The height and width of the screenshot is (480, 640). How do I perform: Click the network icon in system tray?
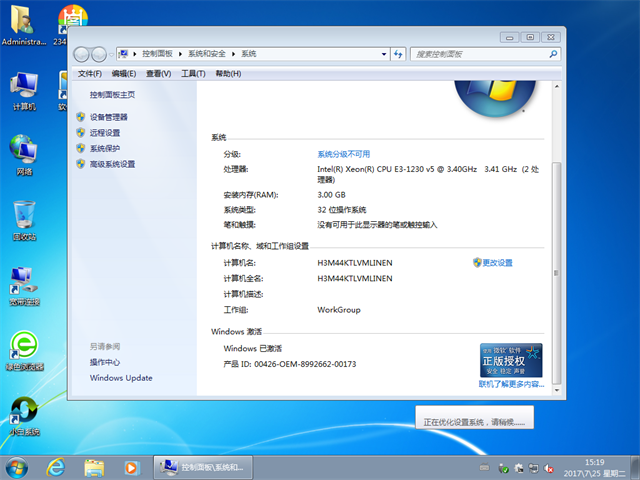coord(533,468)
